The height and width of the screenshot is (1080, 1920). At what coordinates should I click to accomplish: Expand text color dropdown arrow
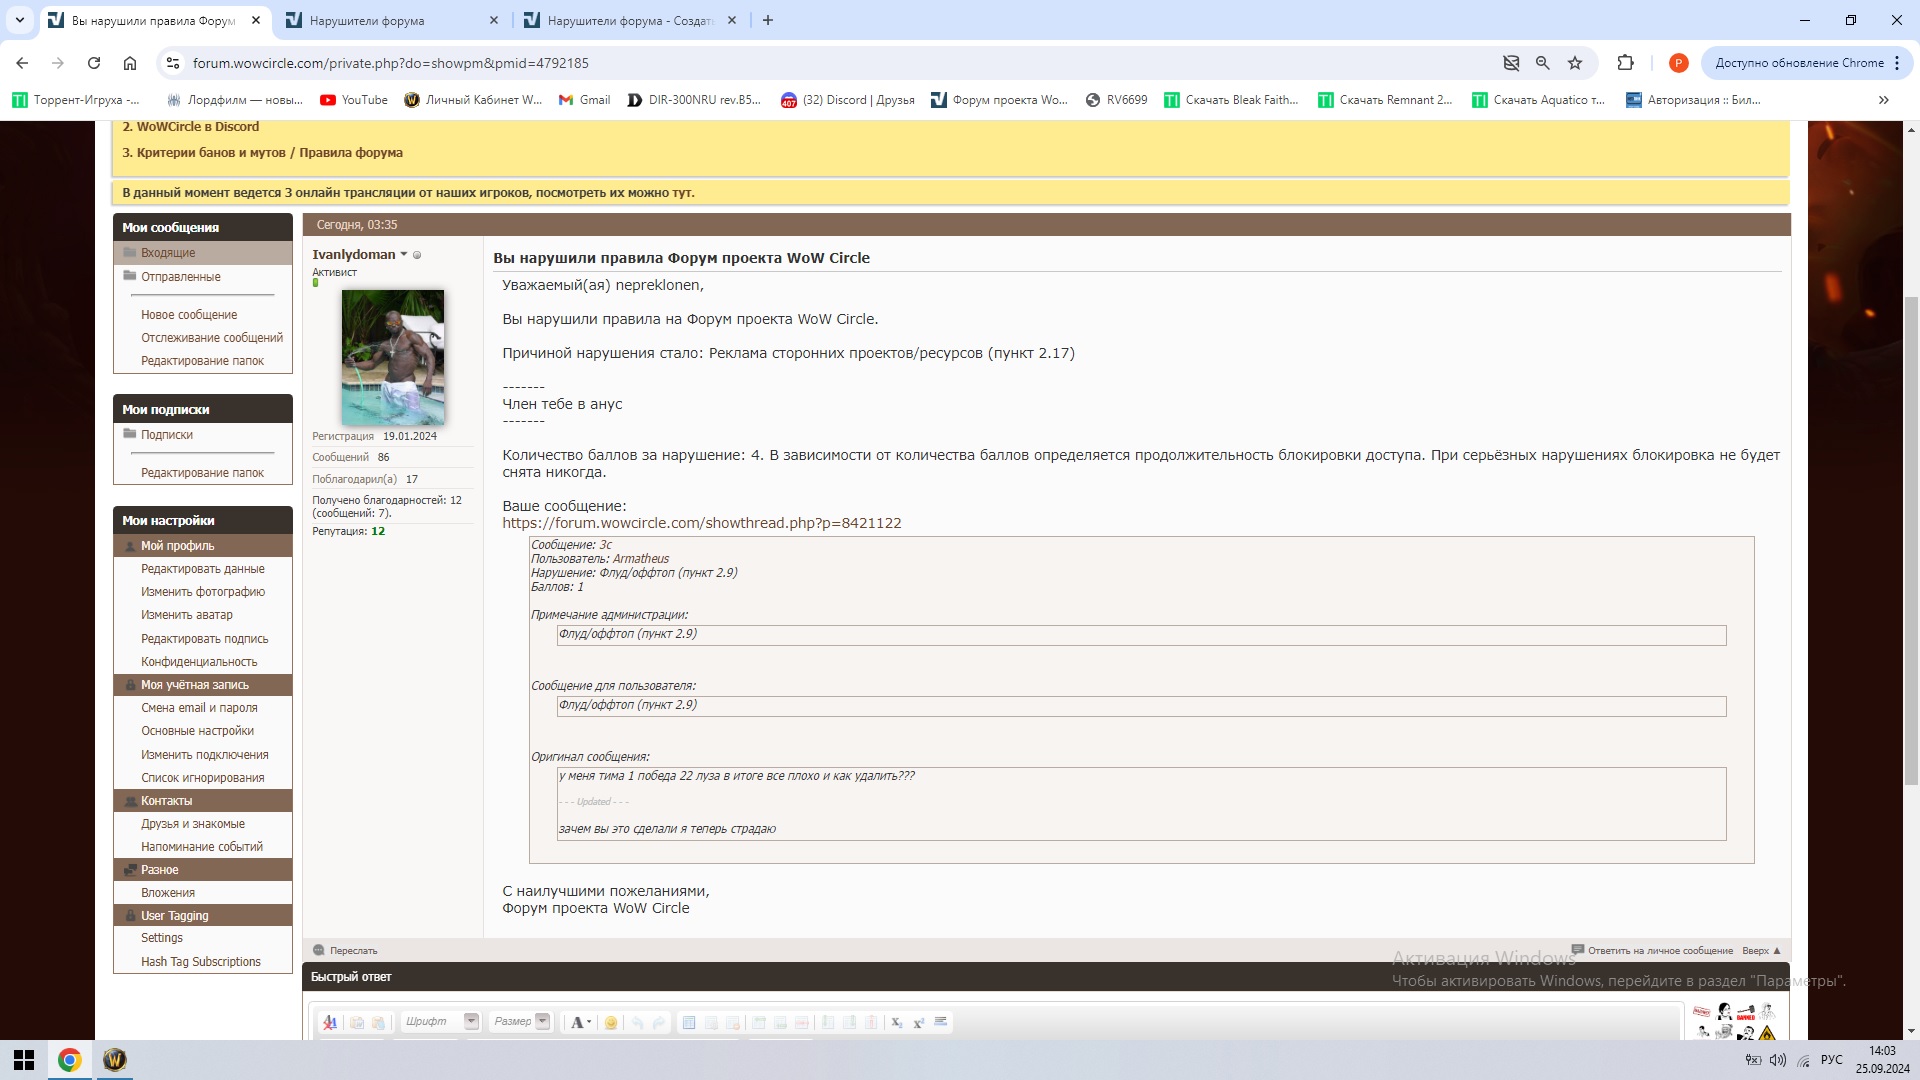tap(589, 1022)
